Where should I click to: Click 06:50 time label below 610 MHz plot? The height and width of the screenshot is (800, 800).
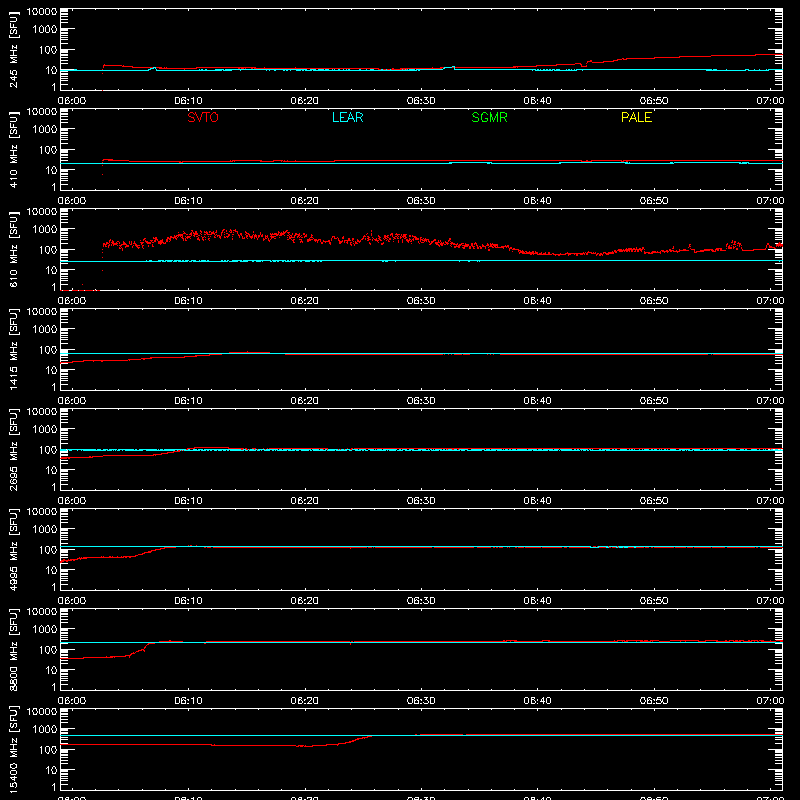click(x=654, y=301)
